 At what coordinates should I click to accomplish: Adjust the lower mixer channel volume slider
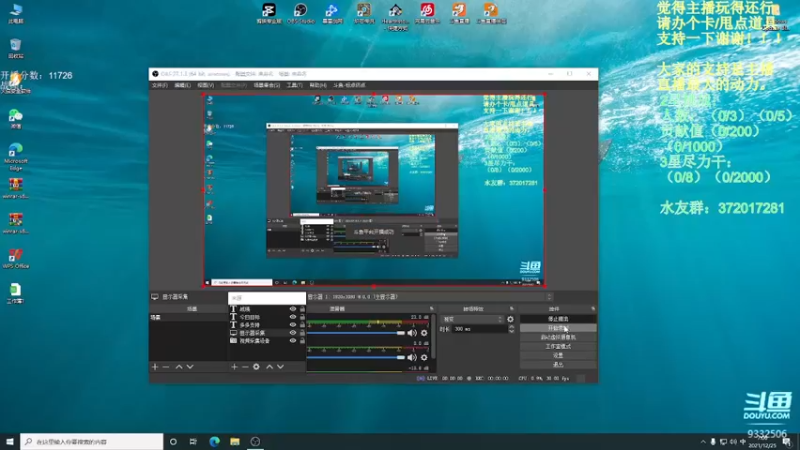(356, 358)
